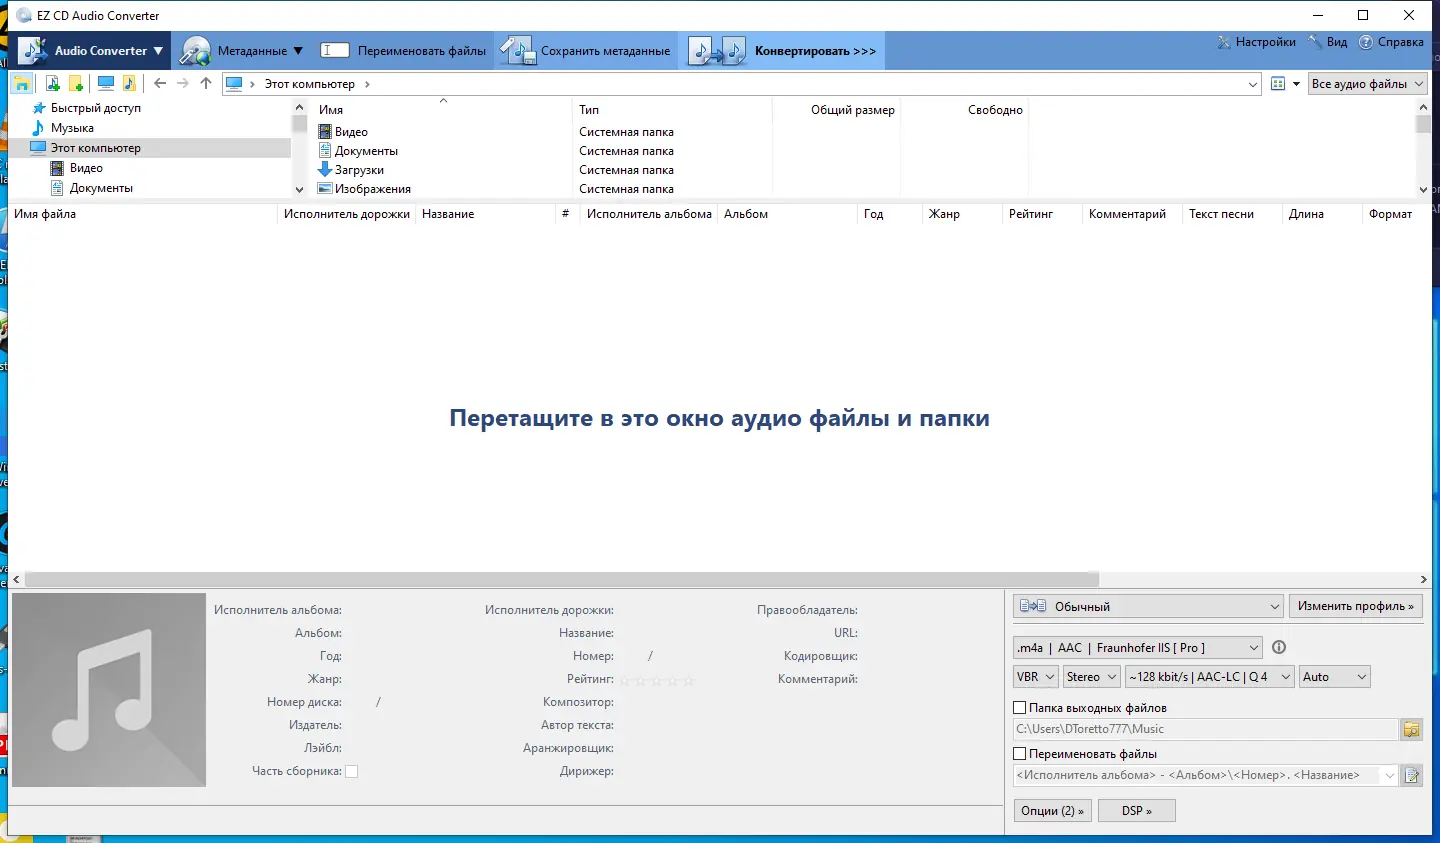Click the filename format edit icon
Screen dimensions: 1440x843
1412,775
